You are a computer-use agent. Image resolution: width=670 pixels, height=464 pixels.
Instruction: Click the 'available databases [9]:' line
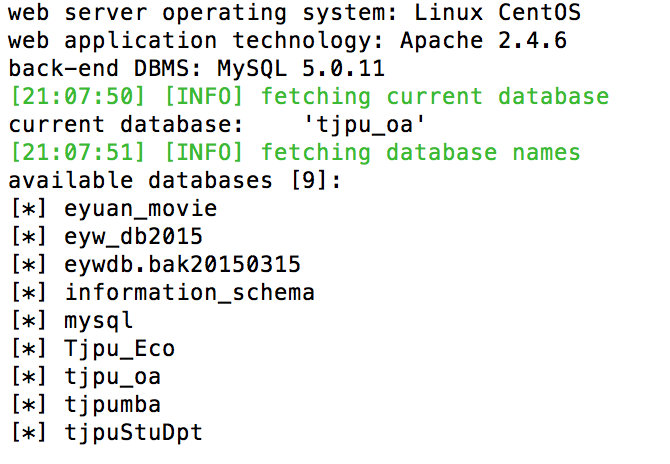click(x=175, y=180)
